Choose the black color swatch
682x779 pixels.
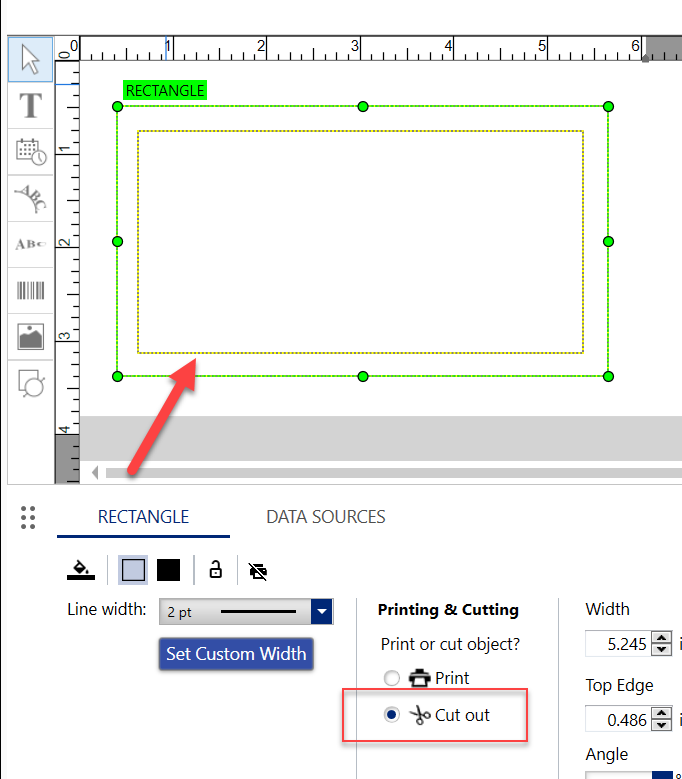pyautogui.click(x=168, y=570)
